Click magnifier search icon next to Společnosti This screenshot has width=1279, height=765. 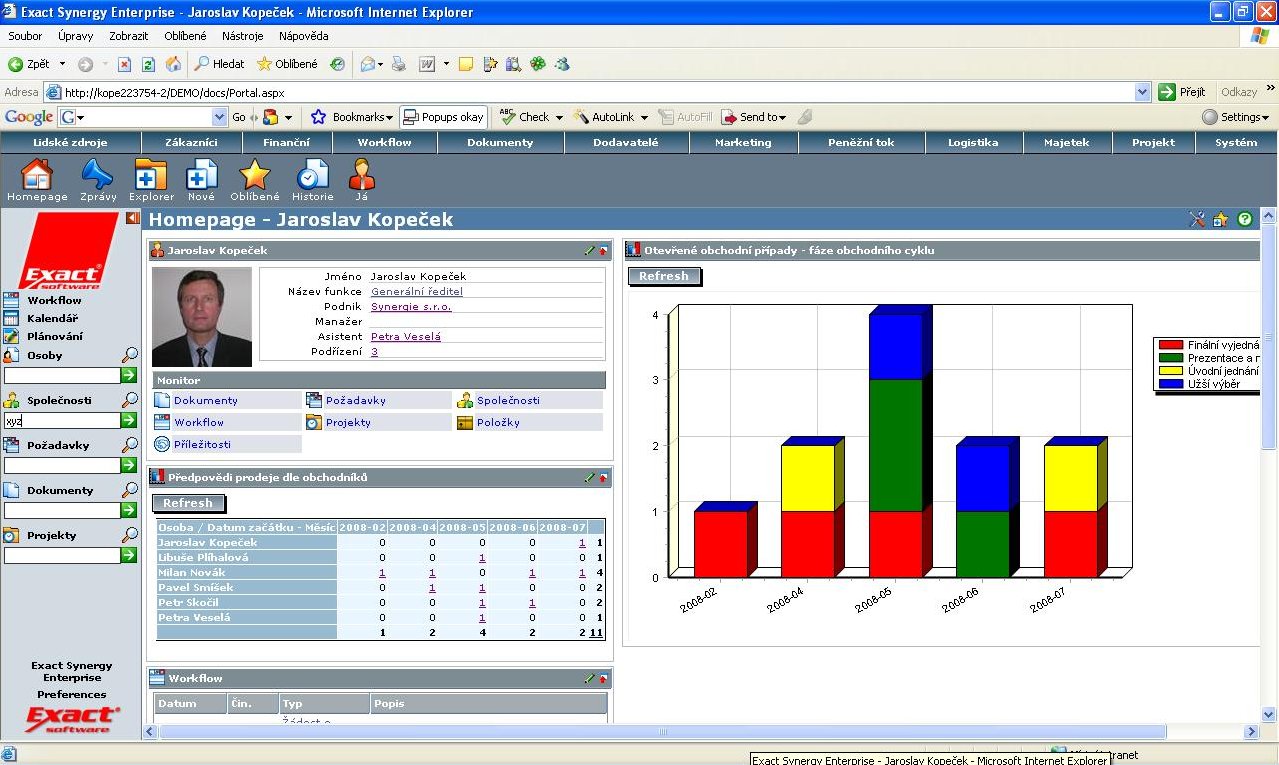(130, 400)
